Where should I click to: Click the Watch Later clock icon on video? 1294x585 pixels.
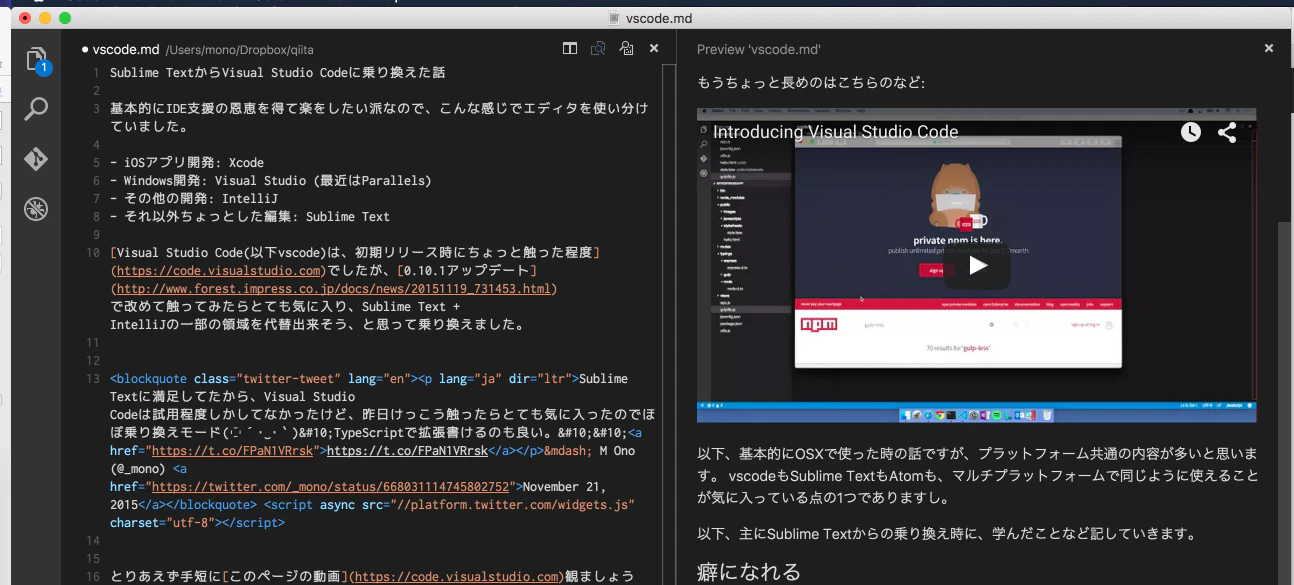[1190, 132]
